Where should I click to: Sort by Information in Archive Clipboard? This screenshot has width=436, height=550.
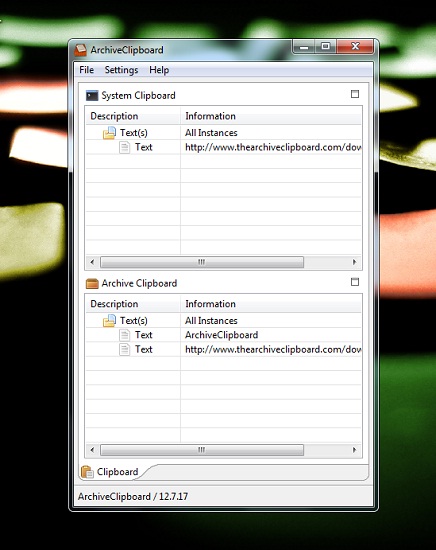[x=270, y=303]
